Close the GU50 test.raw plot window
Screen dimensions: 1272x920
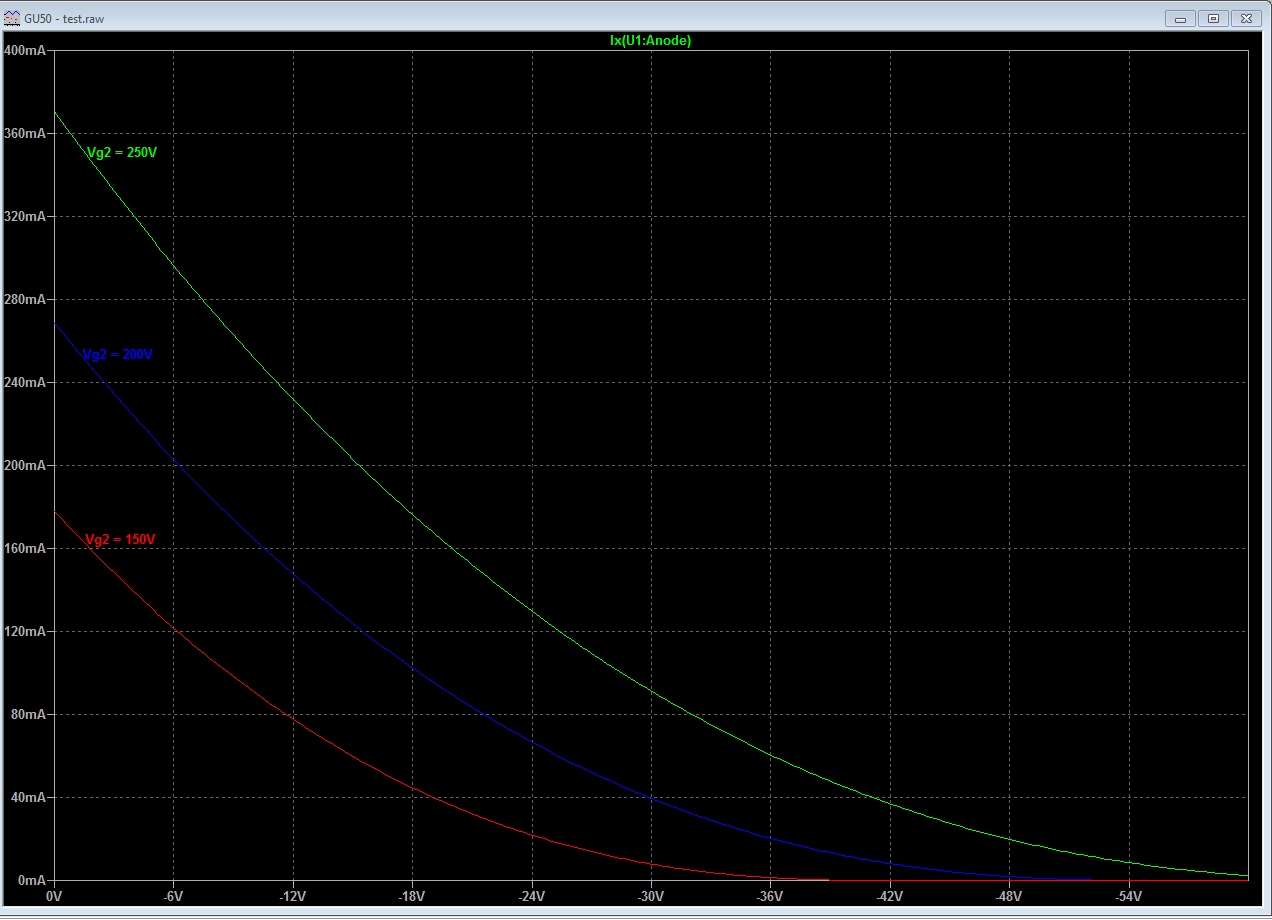click(x=1246, y=18)
